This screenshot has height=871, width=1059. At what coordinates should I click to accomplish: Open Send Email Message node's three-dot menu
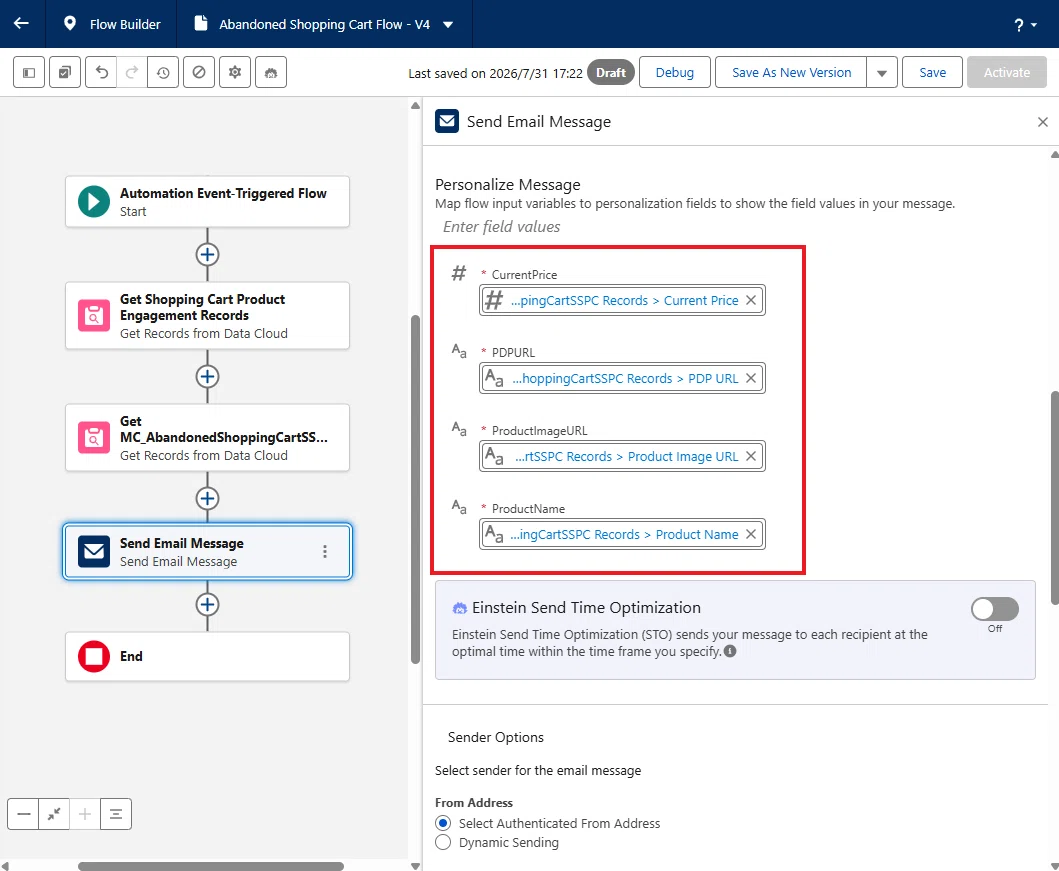tap(325, 552)
